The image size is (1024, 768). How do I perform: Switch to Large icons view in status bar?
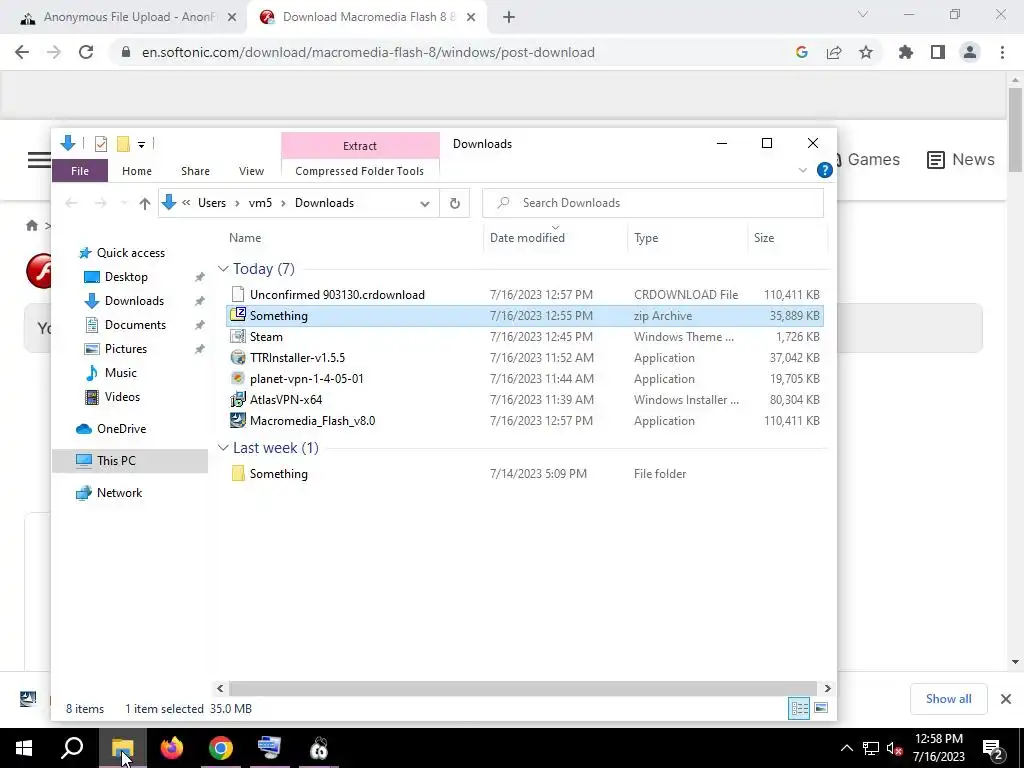tap(821, 708)
